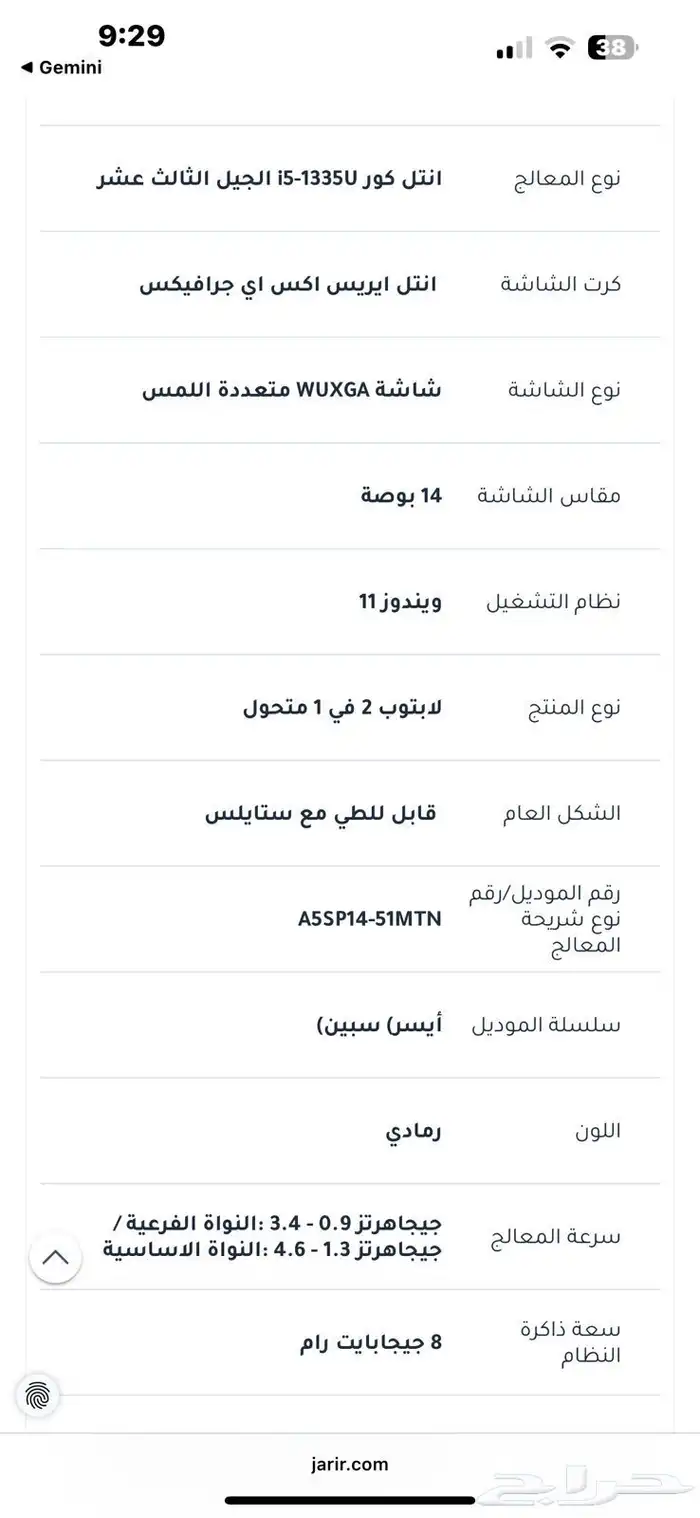Select the processor type row
Screen dimensions: 700x1518
350,178
